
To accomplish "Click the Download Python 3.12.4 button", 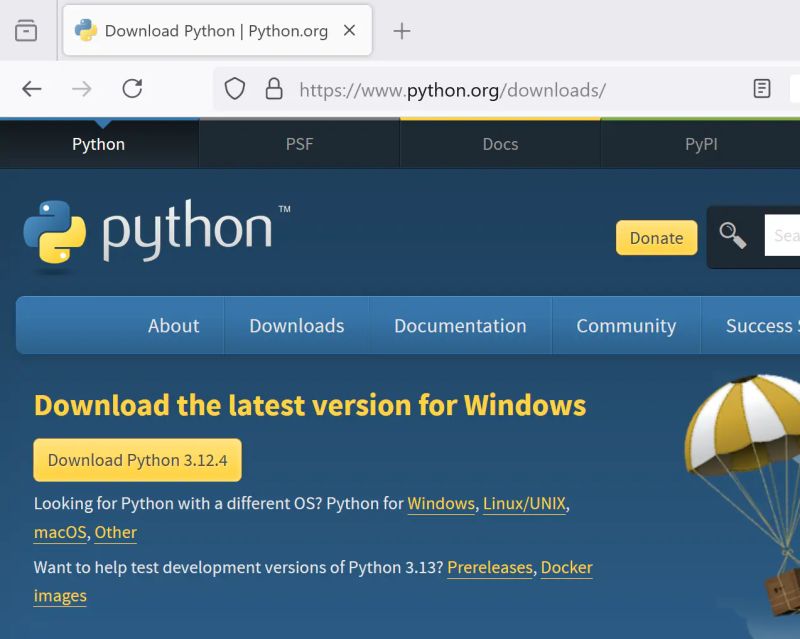I will point(137,460).
